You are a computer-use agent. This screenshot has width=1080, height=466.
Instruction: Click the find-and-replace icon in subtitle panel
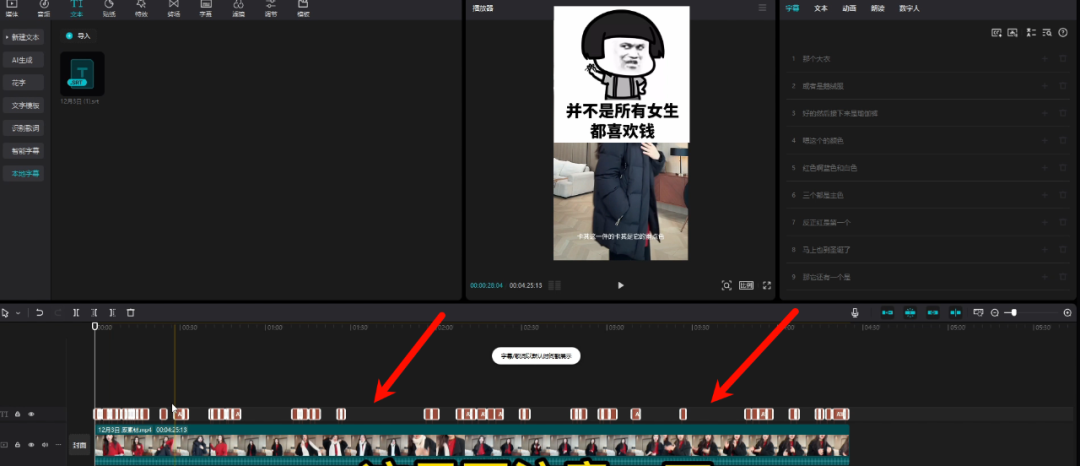click(x=1047, y=32)
